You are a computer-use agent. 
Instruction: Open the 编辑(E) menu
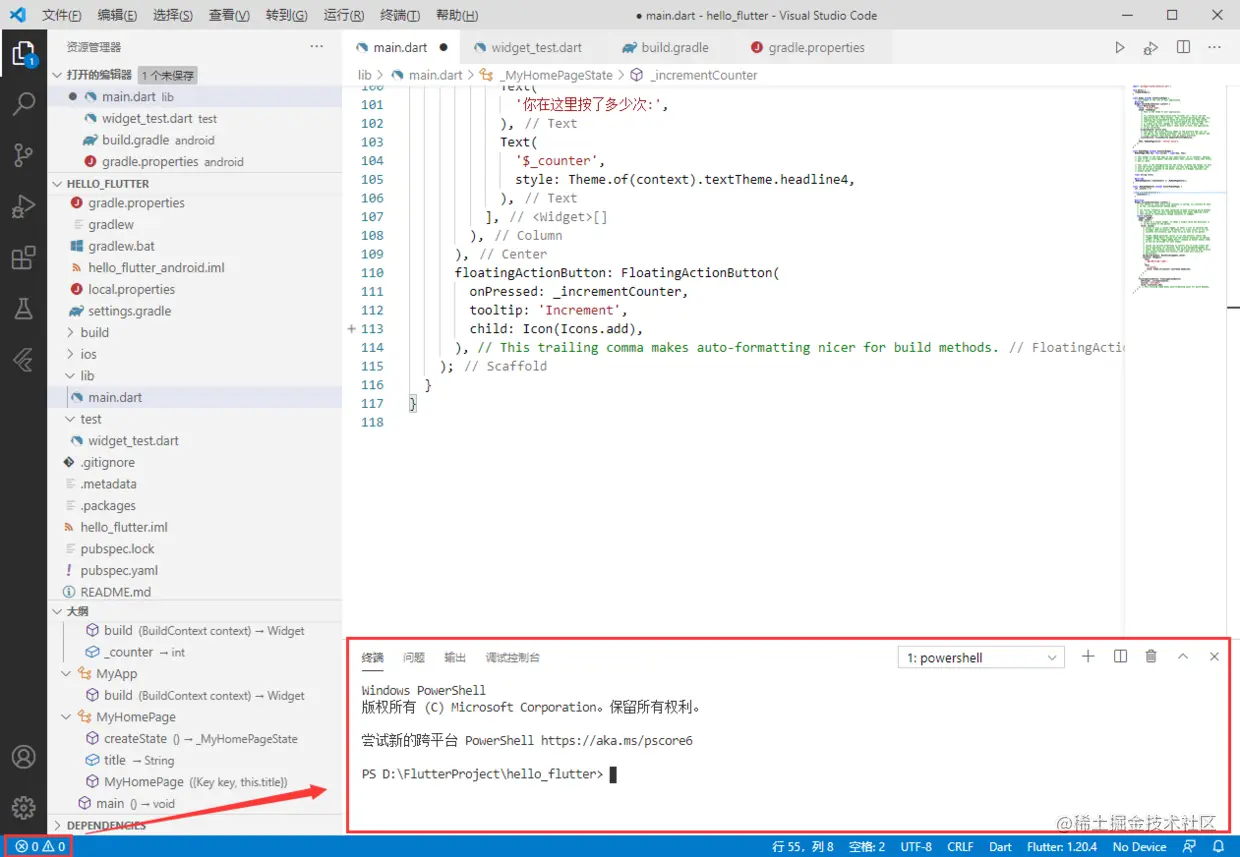point(118,16)
